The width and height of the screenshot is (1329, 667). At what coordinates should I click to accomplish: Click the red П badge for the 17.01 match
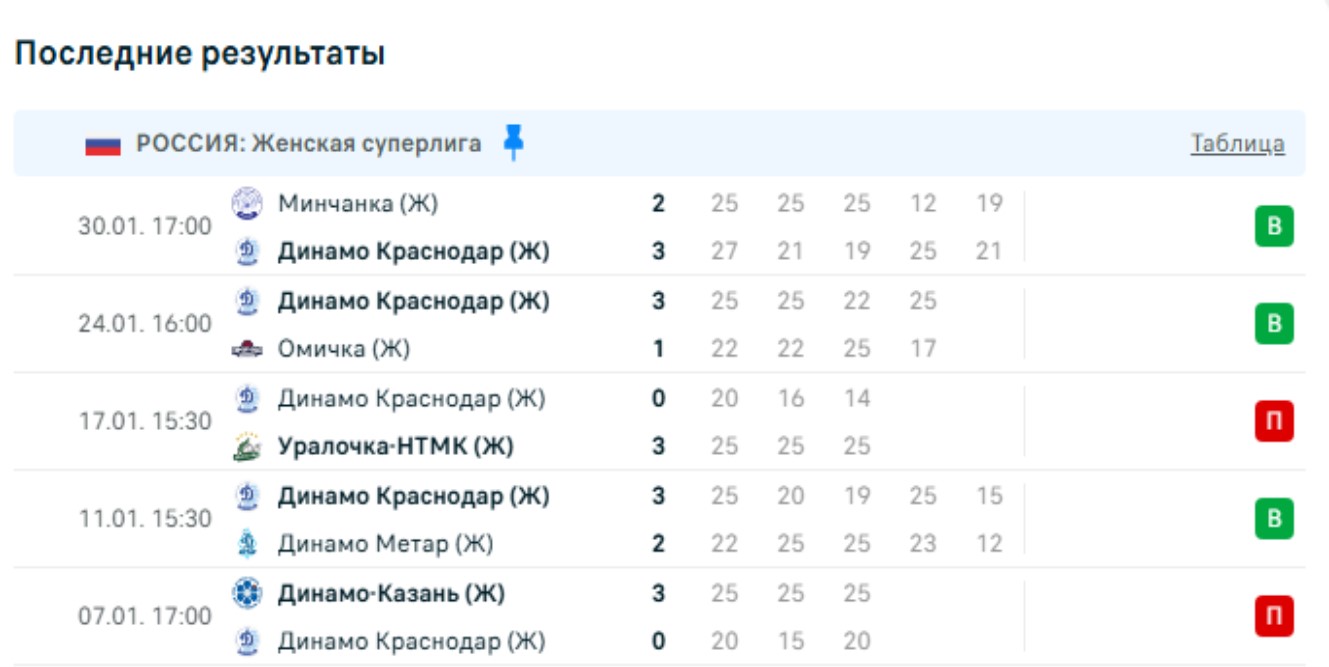click(x=1274, y=422)
